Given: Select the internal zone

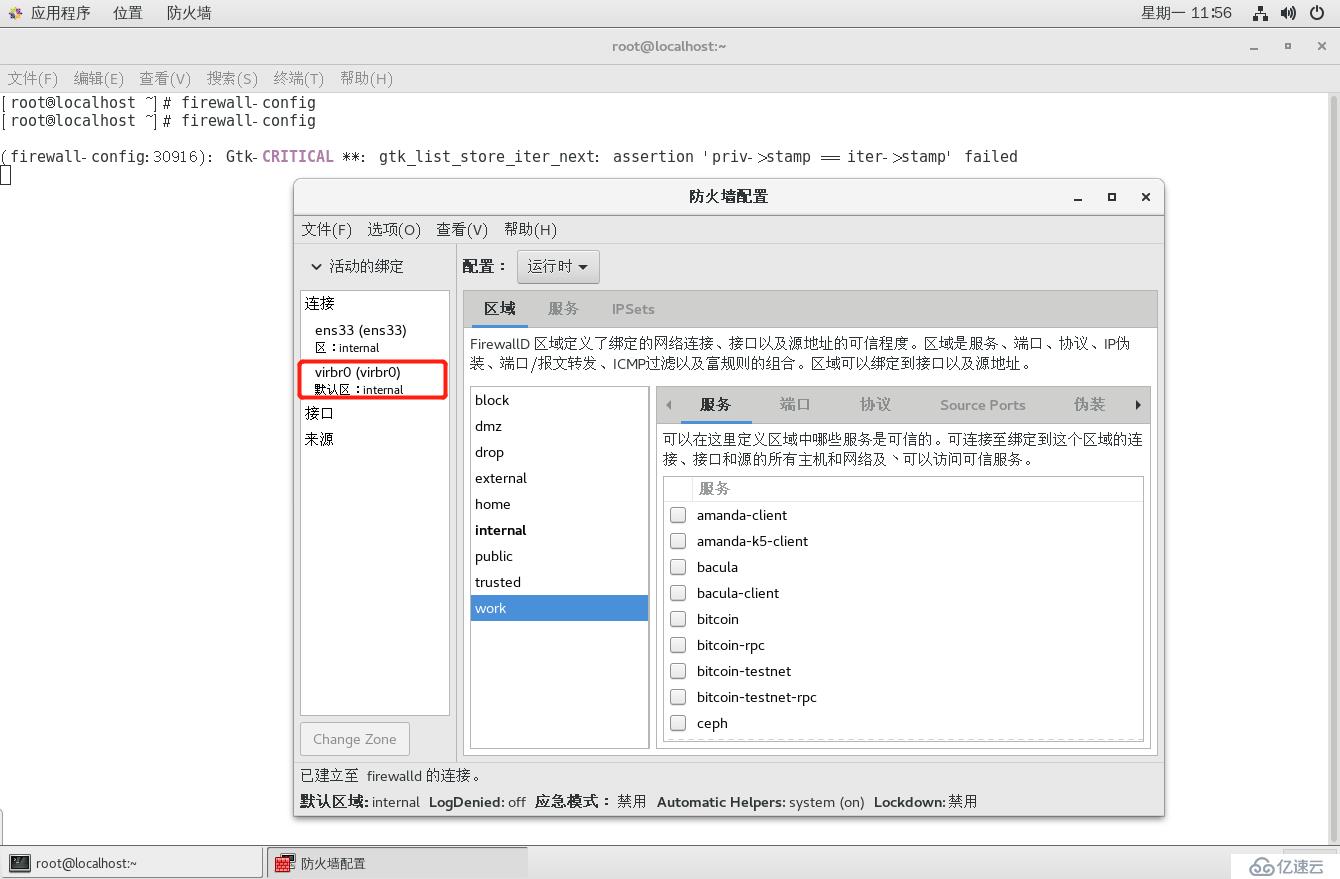Looking at the screenshot, I should tap(559, 530).
